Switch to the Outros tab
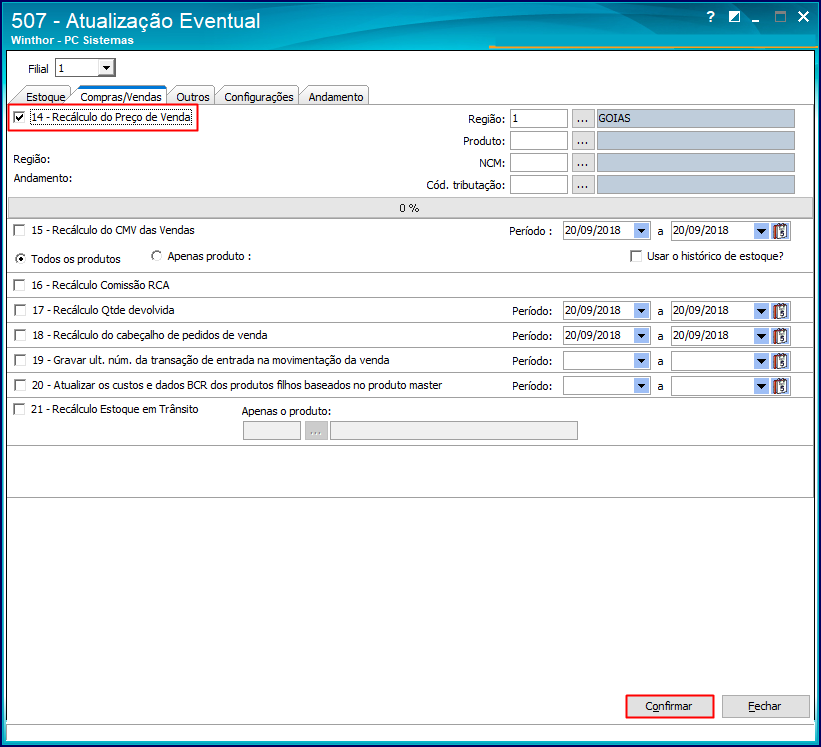Image resolution: width=821 pixels, height=747 pixels. (x=193, y=97)
